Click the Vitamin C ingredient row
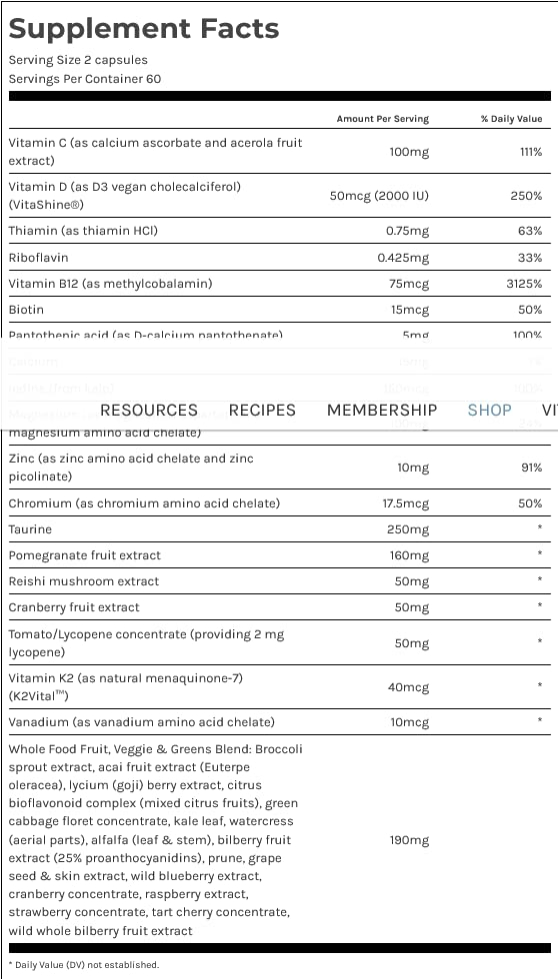This screenshot has width=558, height=979. [279, 152]
